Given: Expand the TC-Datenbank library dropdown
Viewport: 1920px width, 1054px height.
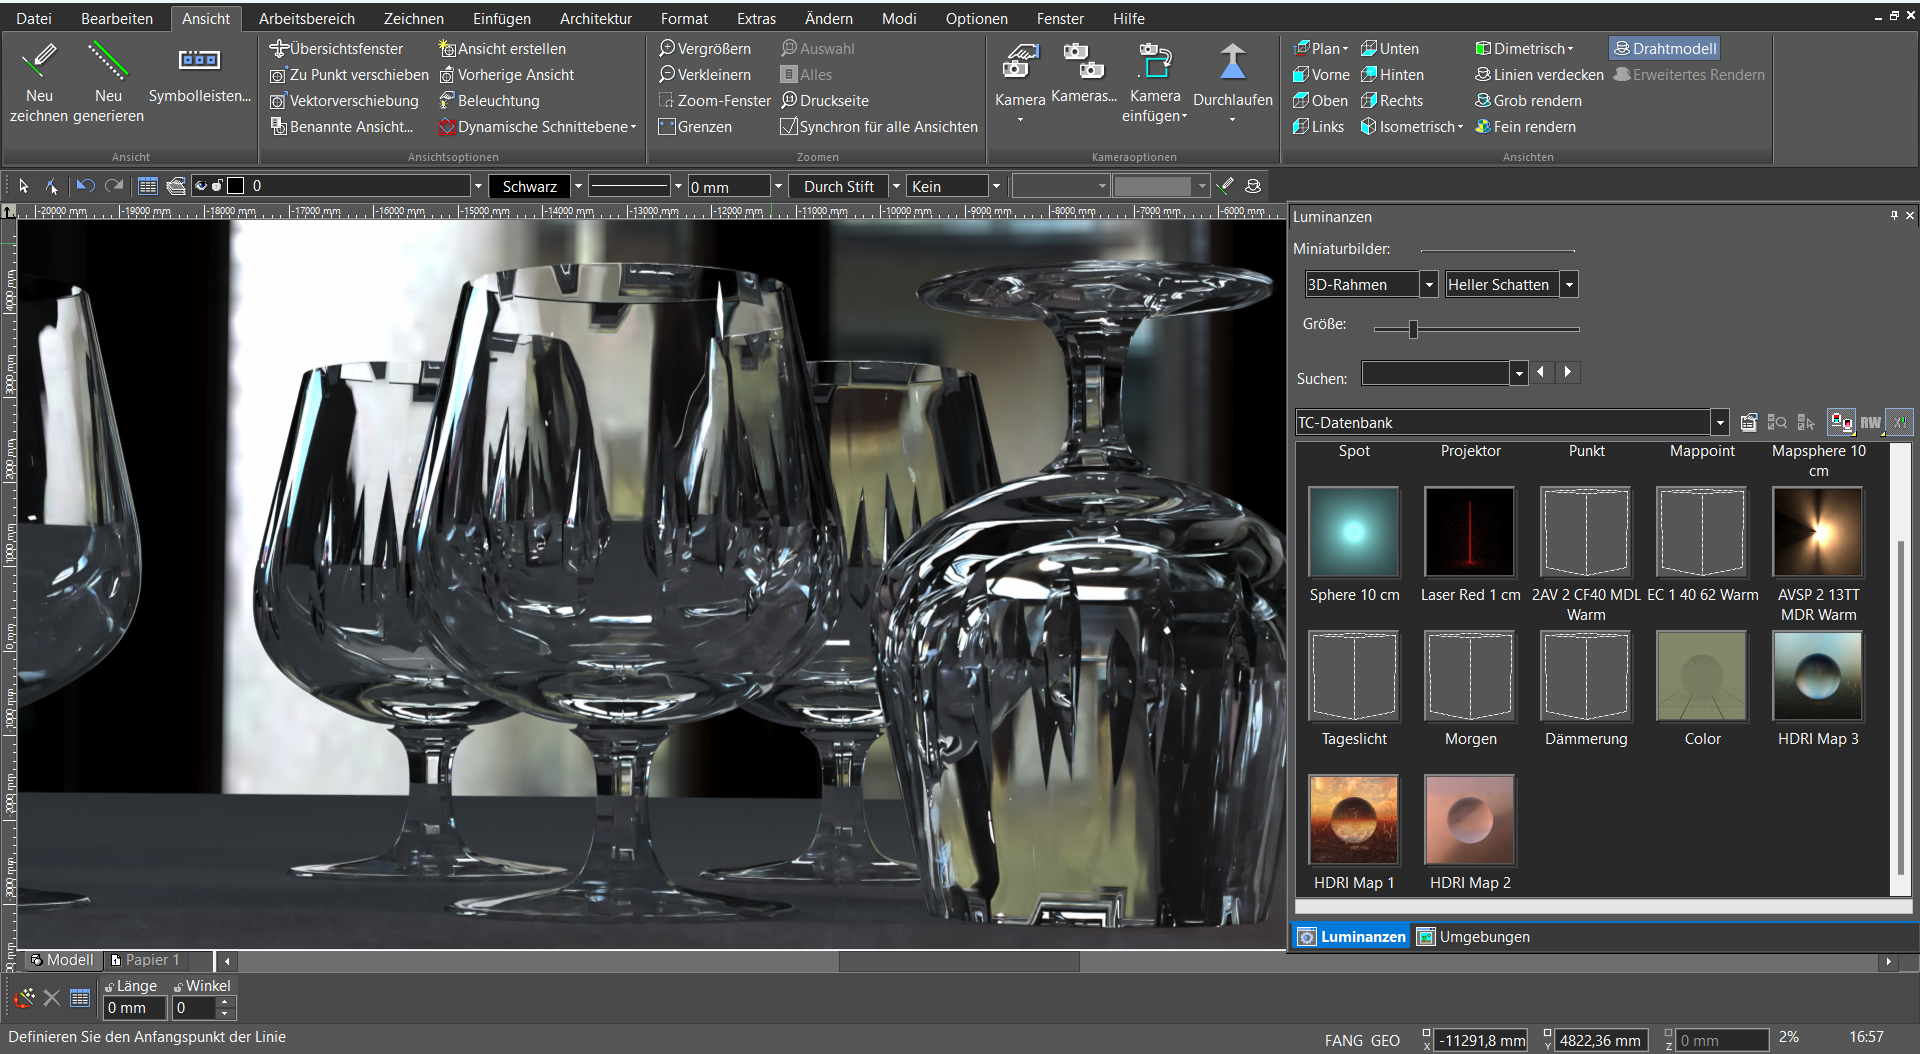Looking at the screenshot, I should 1720,423.
